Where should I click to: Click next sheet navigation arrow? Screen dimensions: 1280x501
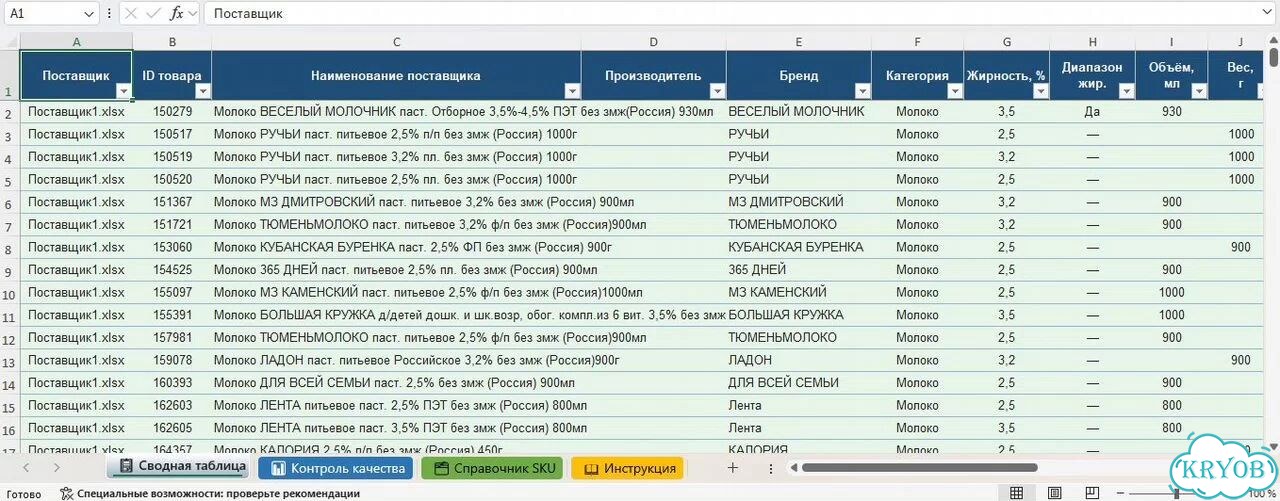57,468
